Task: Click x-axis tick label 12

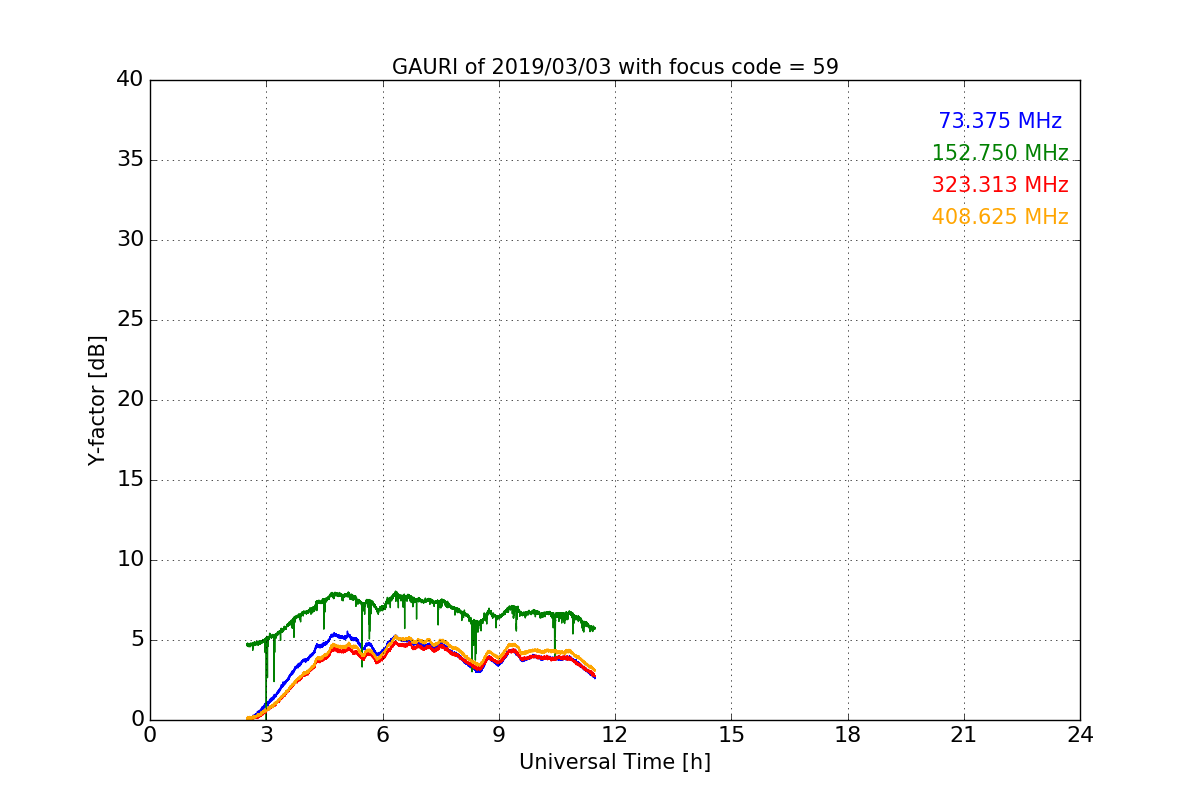Action: tap(615, 734)
